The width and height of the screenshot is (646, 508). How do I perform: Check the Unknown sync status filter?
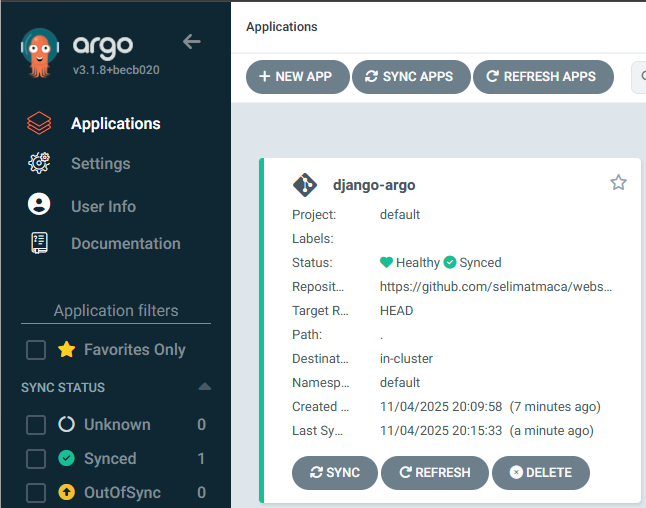pos(36,425)
